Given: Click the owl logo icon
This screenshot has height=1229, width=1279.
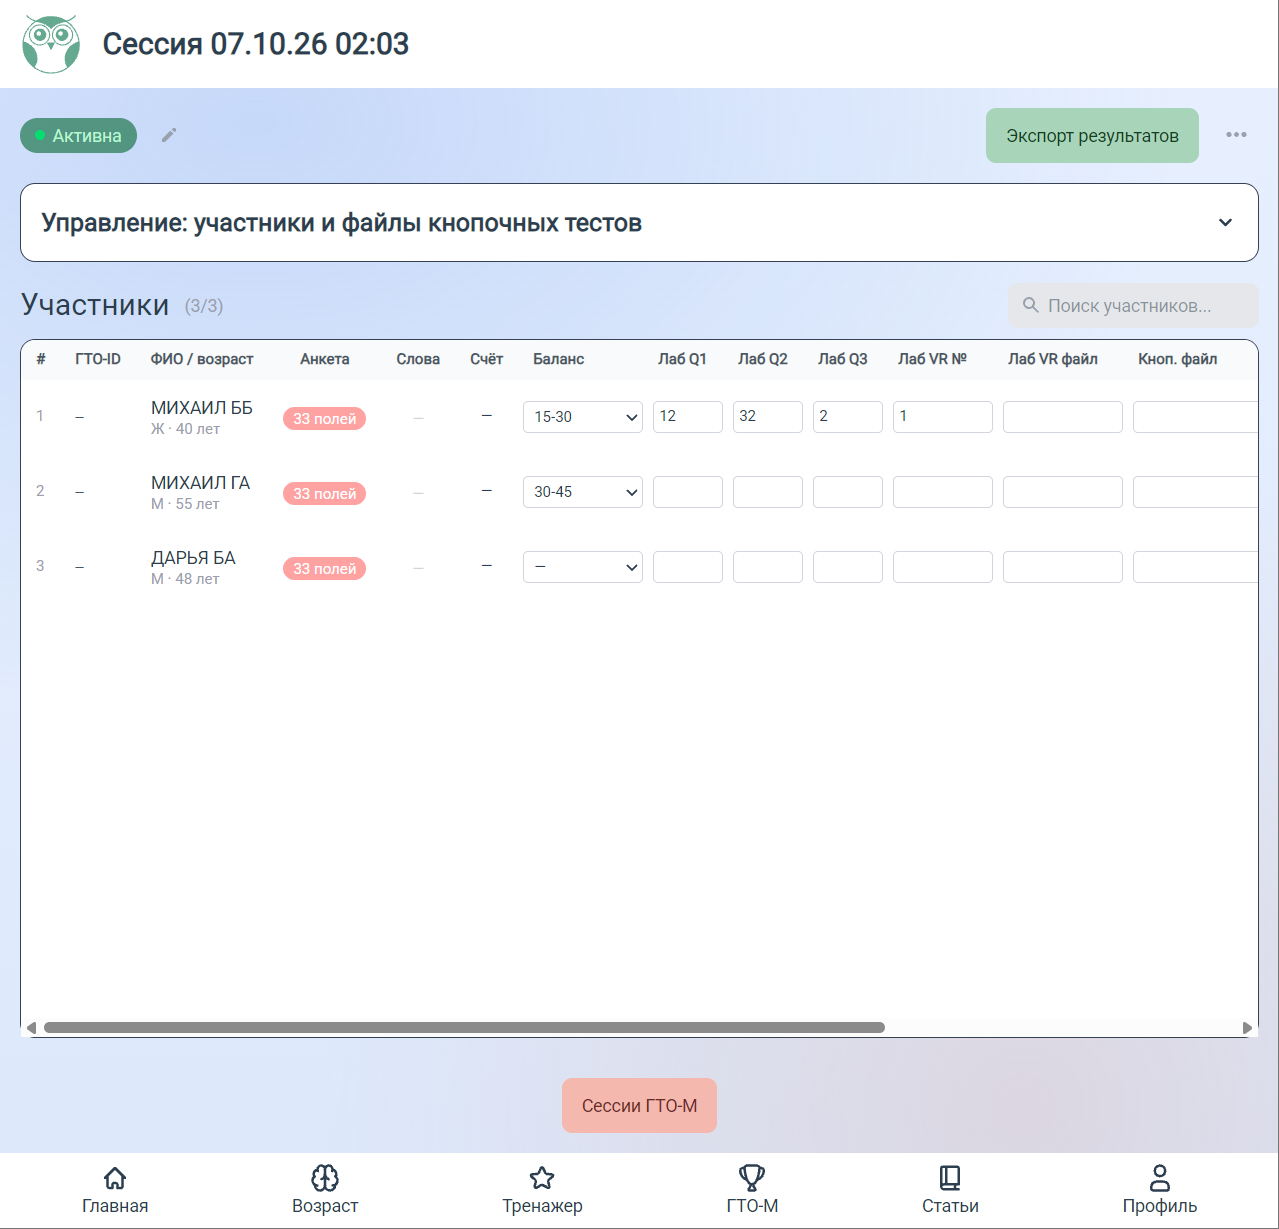Looking at the screenshot, I should point(51,44).
